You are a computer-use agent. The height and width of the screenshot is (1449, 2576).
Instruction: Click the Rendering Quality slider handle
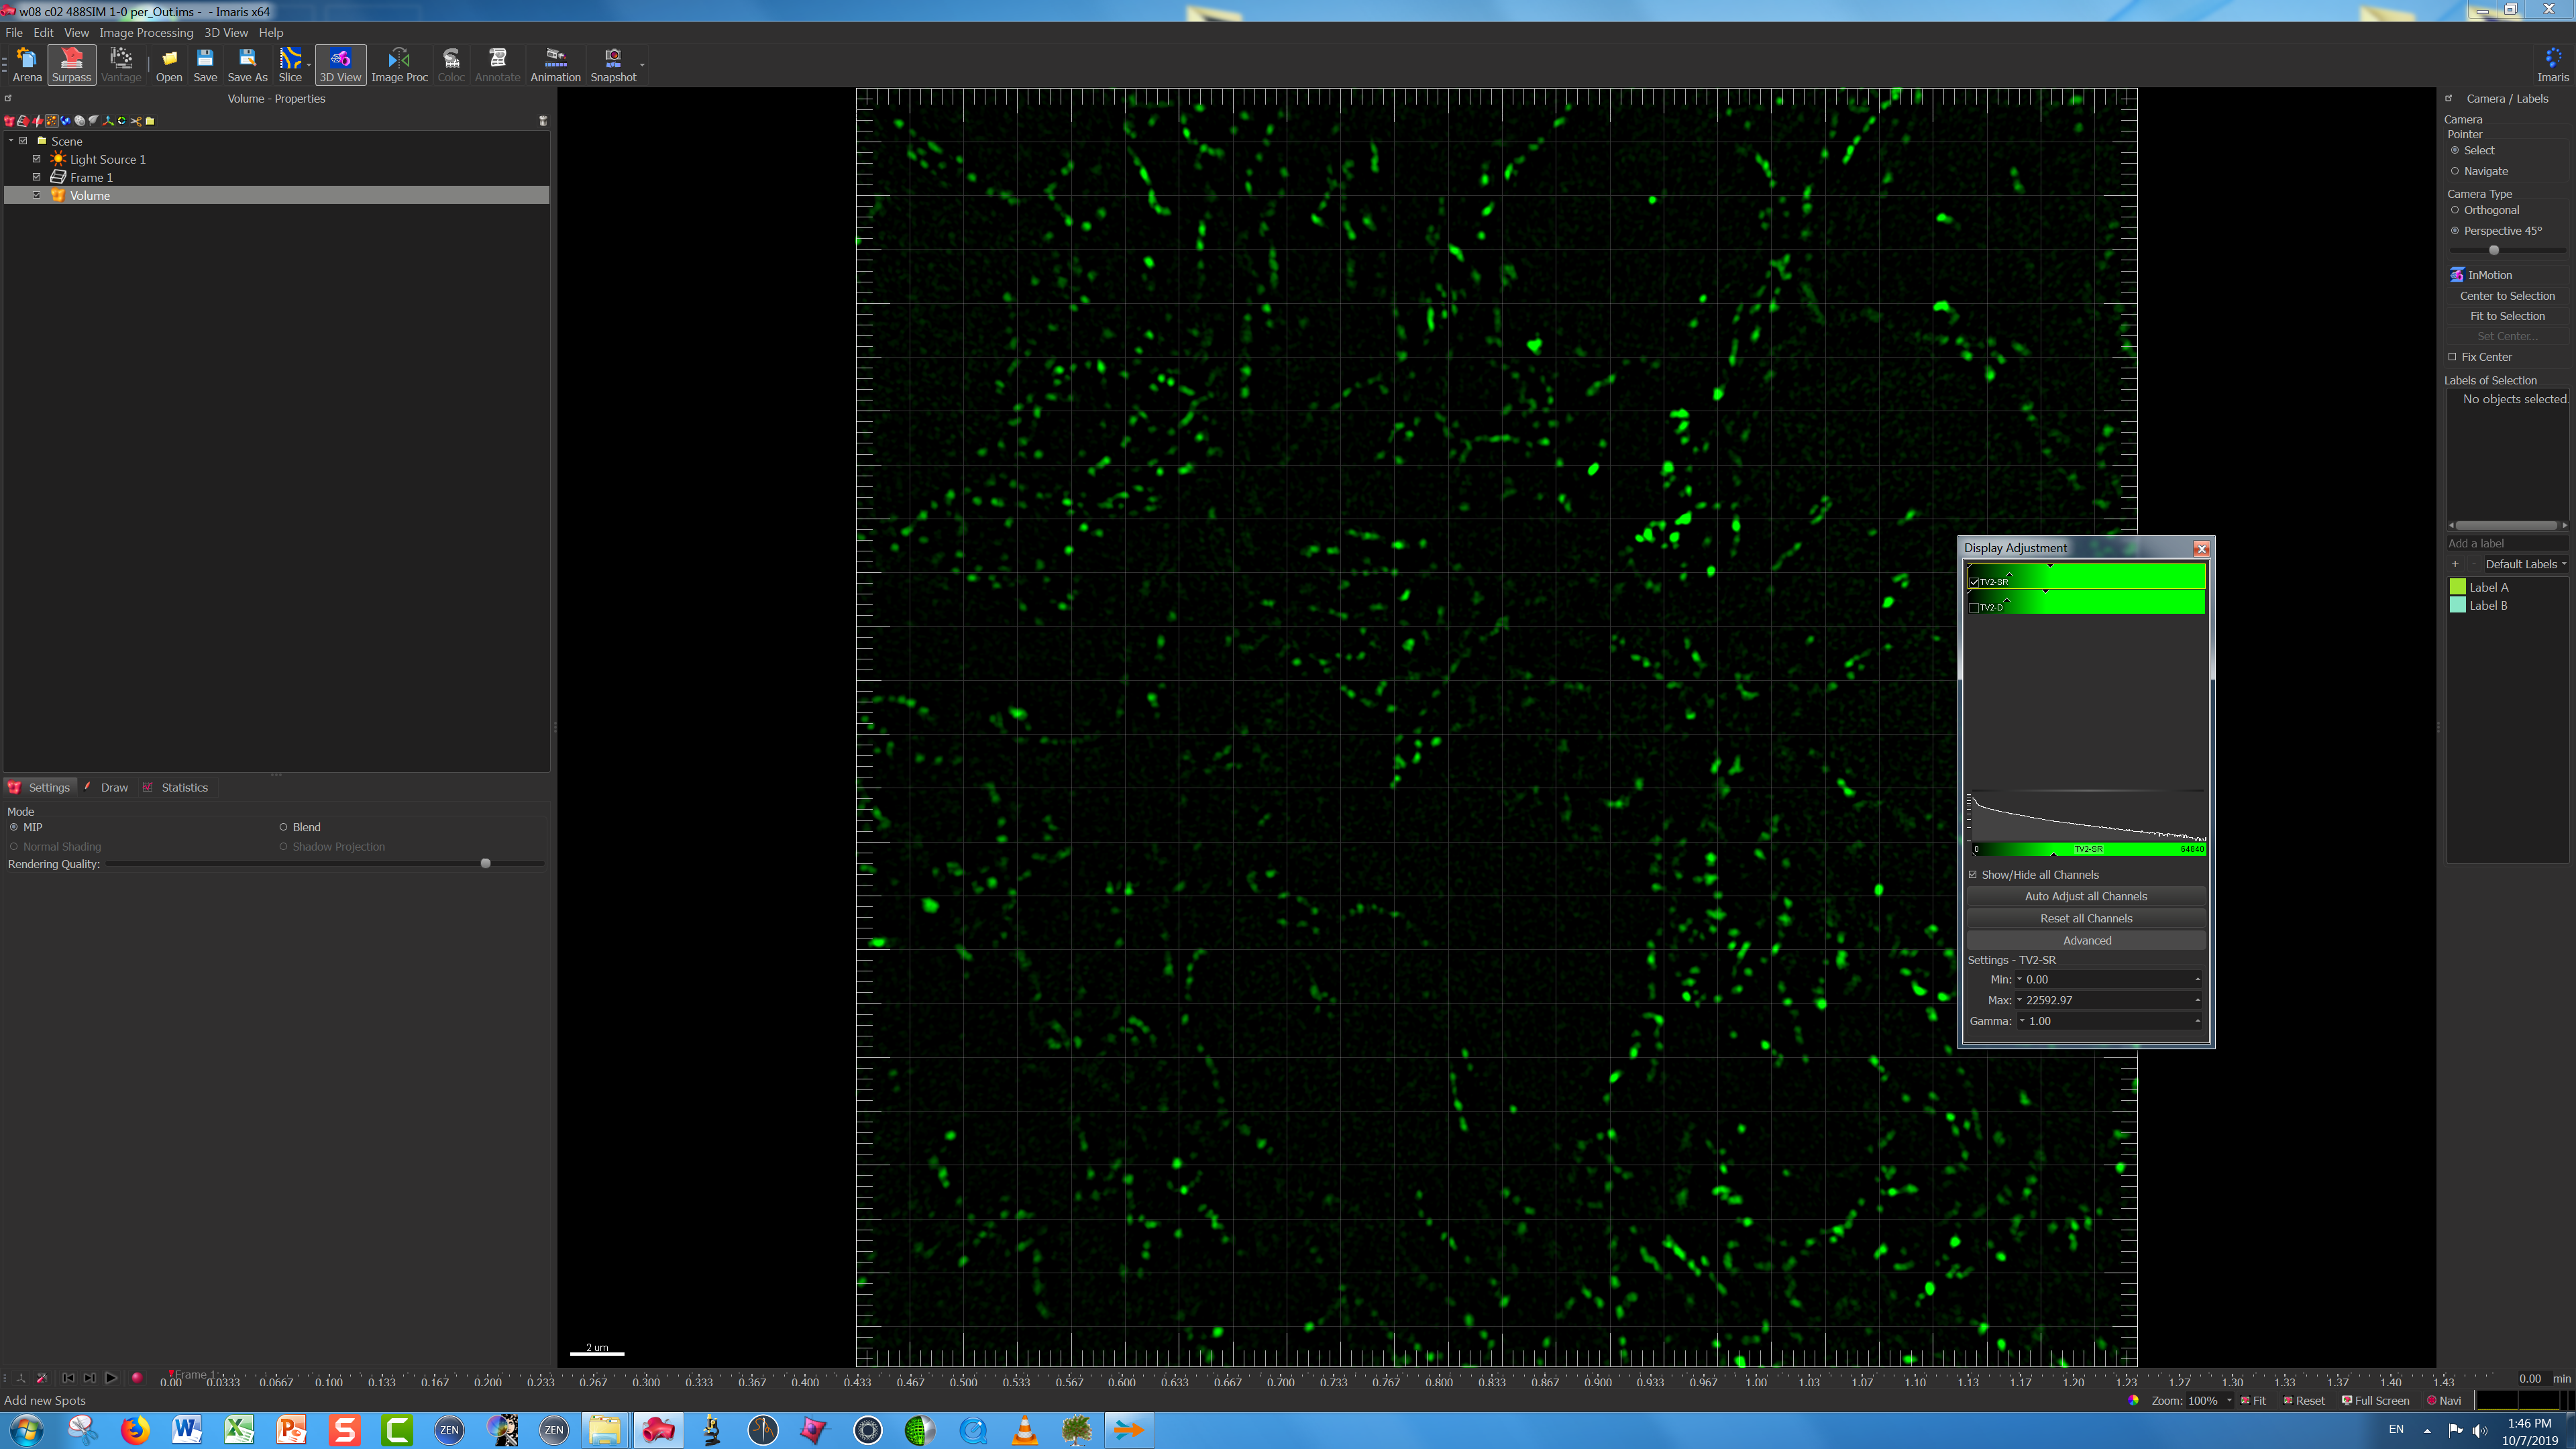(486, 863)
